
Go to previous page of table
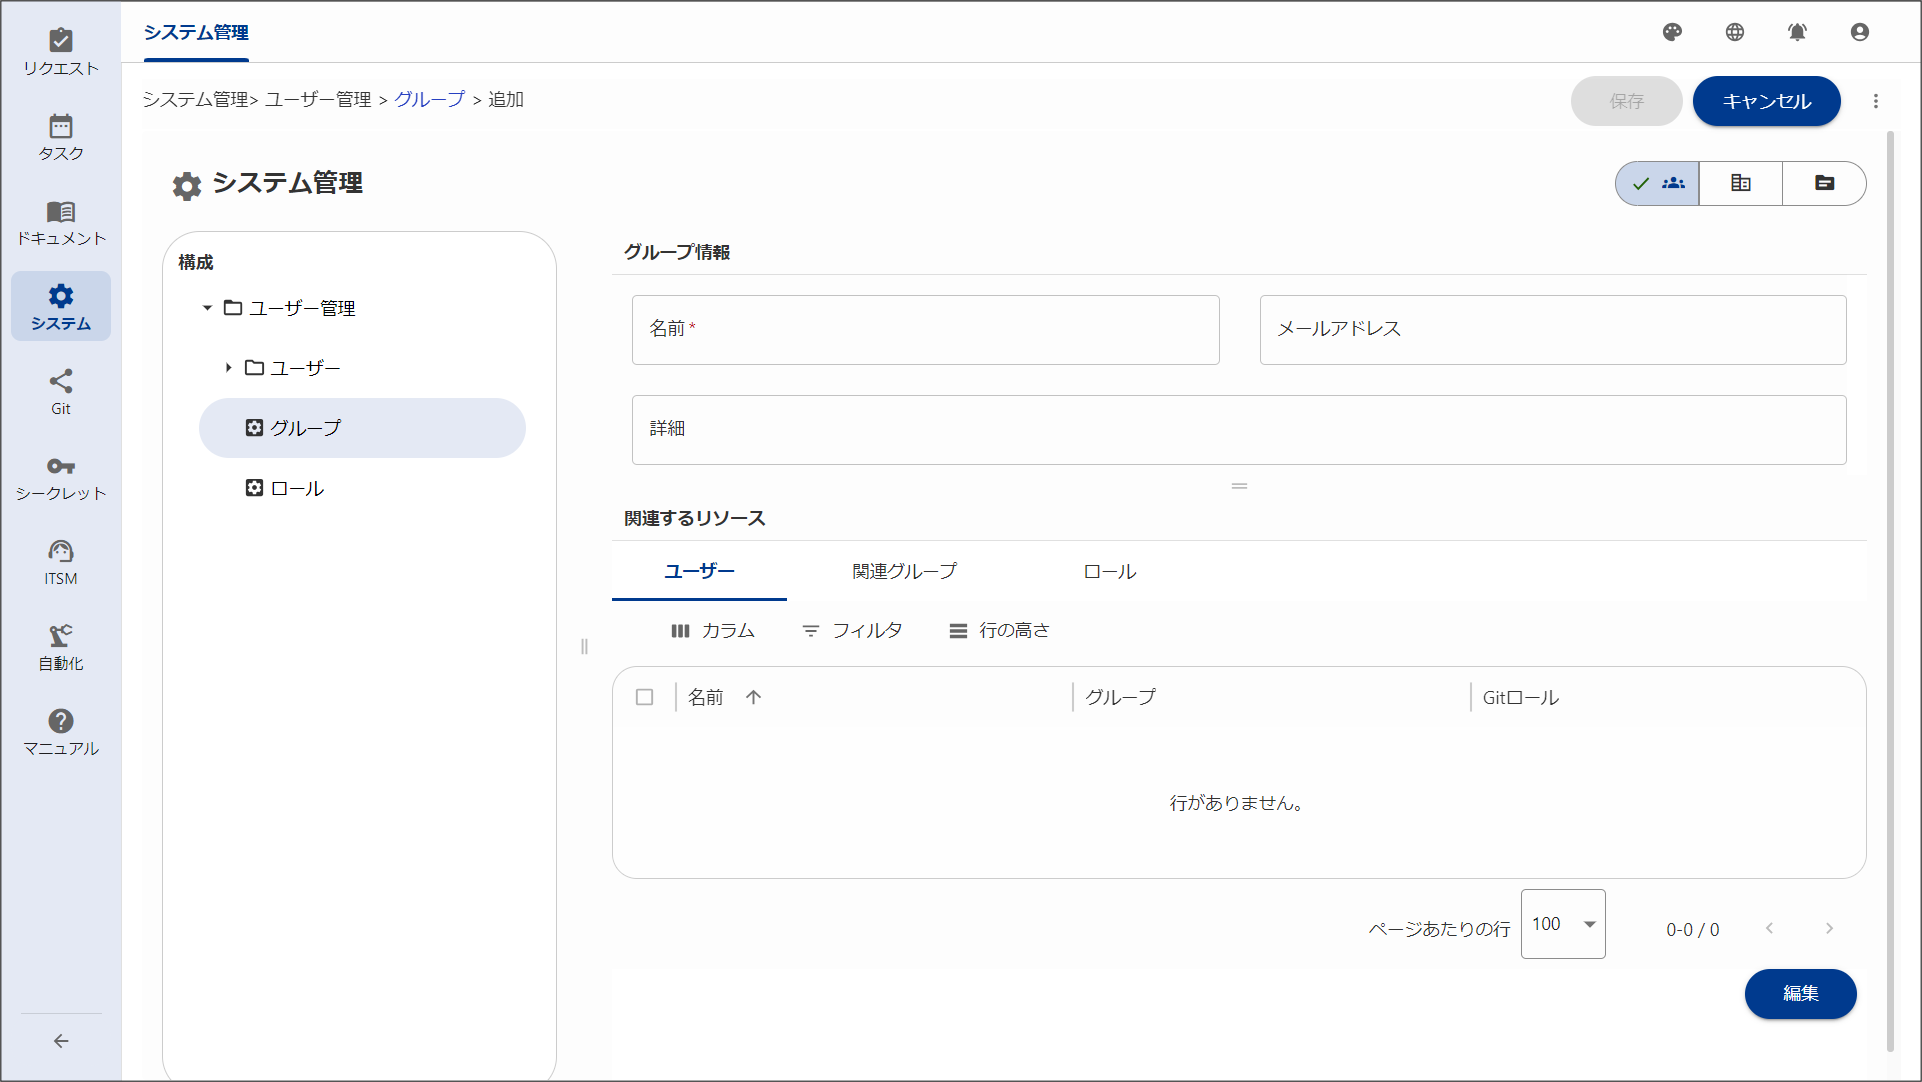(x=1769, y=928)
